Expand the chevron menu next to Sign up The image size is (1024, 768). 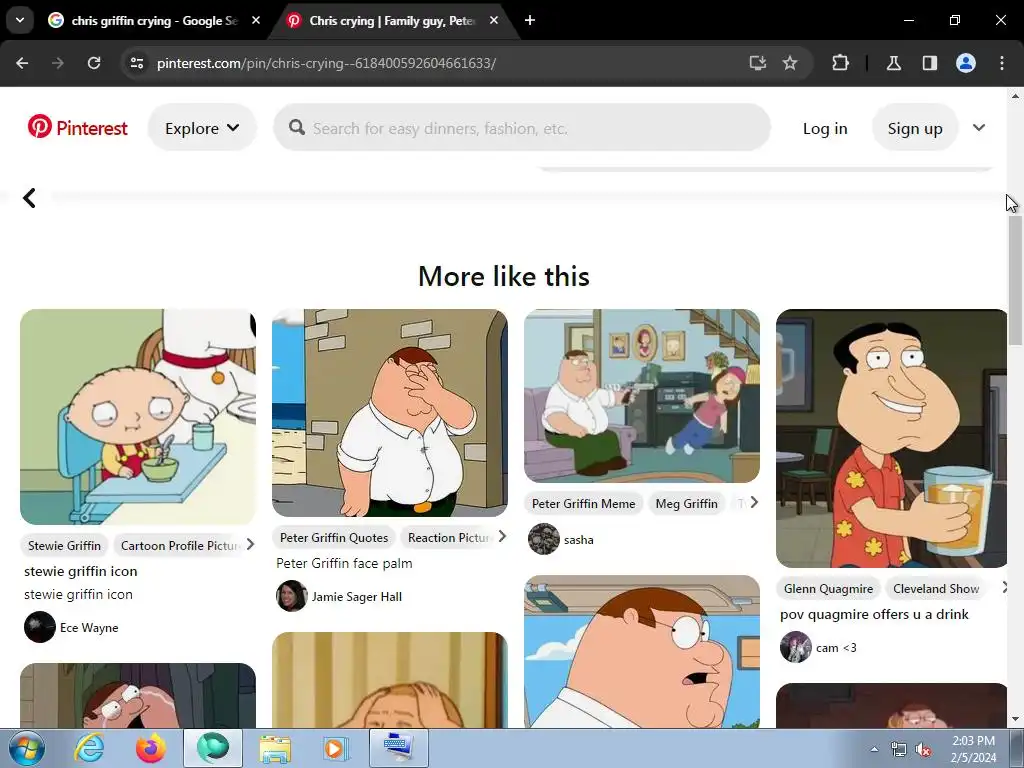[978, 127]
